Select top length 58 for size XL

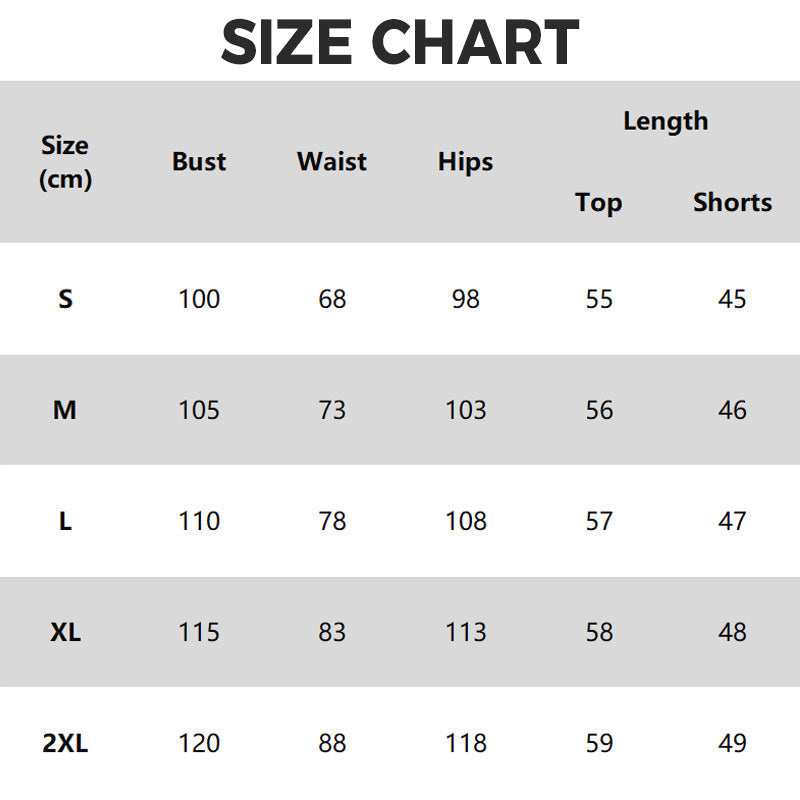598,632
